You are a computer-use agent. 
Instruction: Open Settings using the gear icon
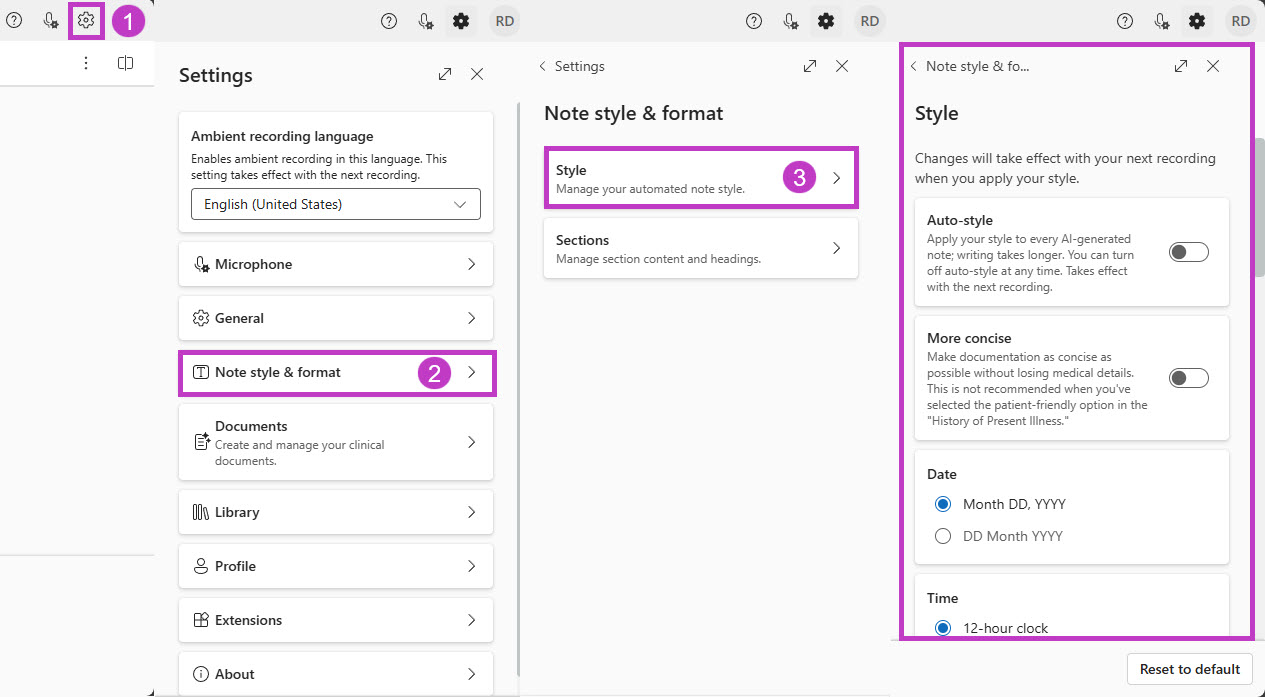tap(86, 20)
